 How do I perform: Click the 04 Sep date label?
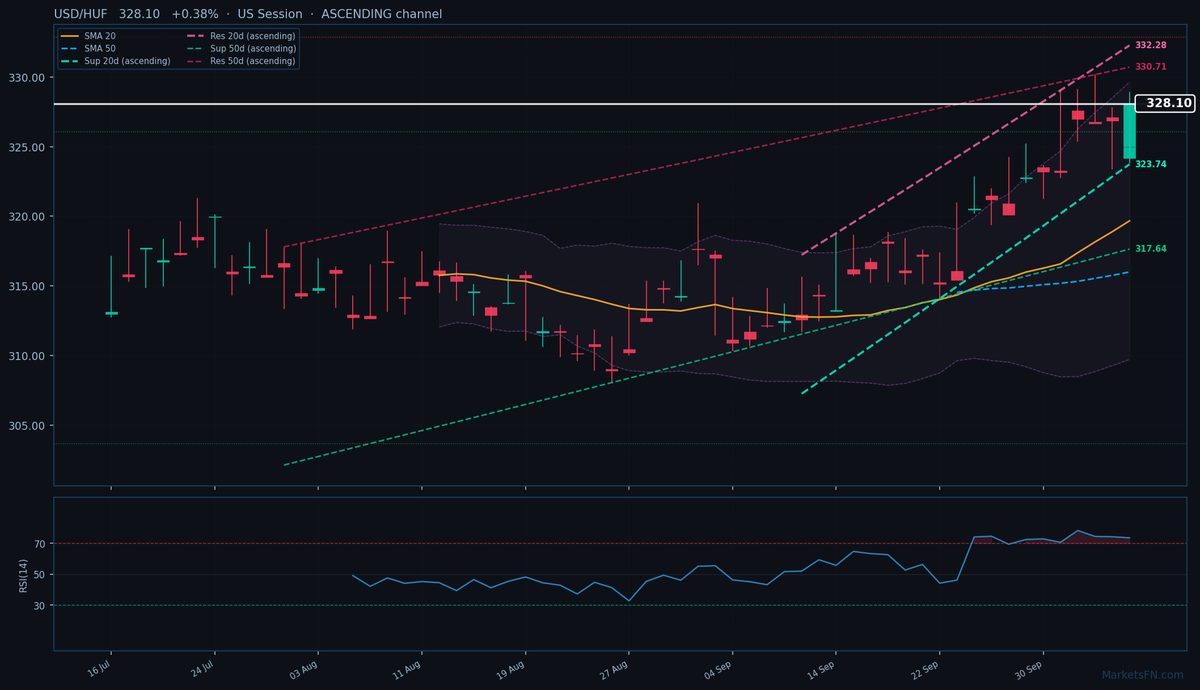[x=720, y=669]
